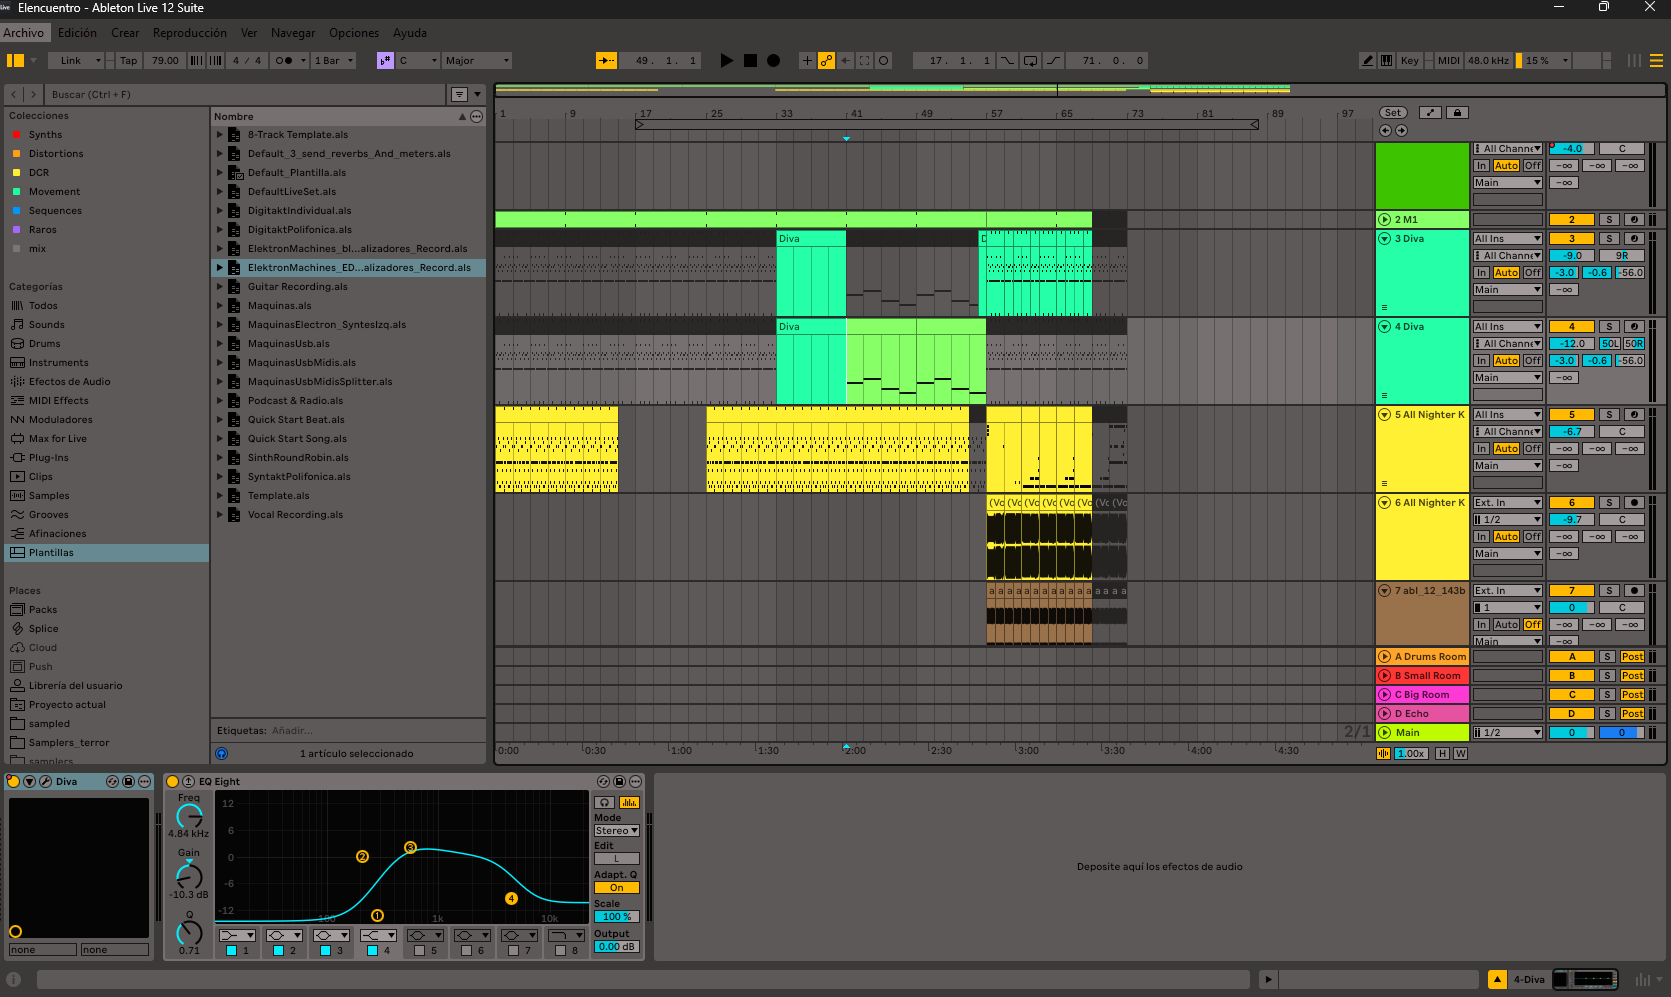The width and height of the screenshot is (1671, 997).
Task: Adjust the EQ Eight Freq knob
Action: (189, 816)
